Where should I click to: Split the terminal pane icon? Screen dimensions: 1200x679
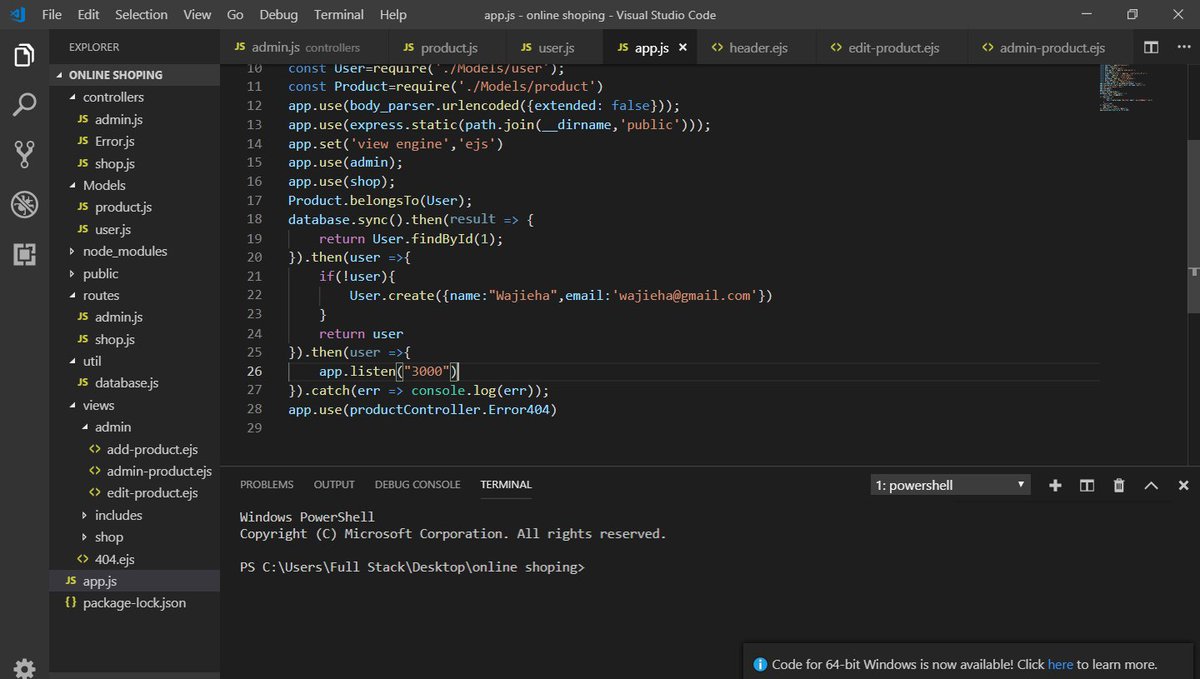pos(1086,485)
